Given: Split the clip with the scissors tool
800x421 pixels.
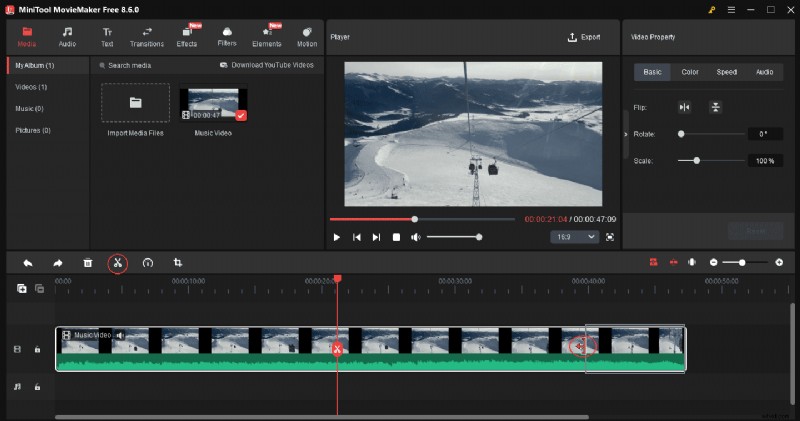Looking at the screenshot, I should [117, 263].
